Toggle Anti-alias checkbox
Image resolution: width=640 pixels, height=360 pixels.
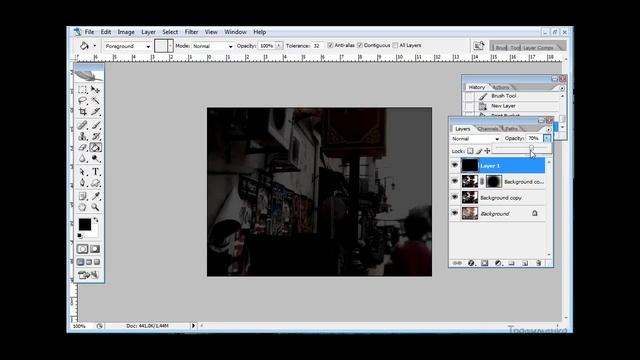click(x=331, y=45)
